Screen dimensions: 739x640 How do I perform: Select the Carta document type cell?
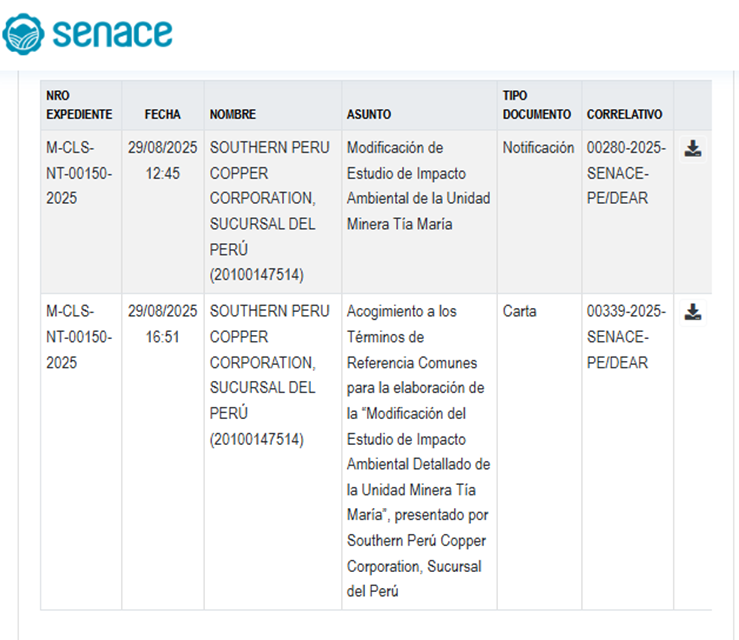[520, 312]
